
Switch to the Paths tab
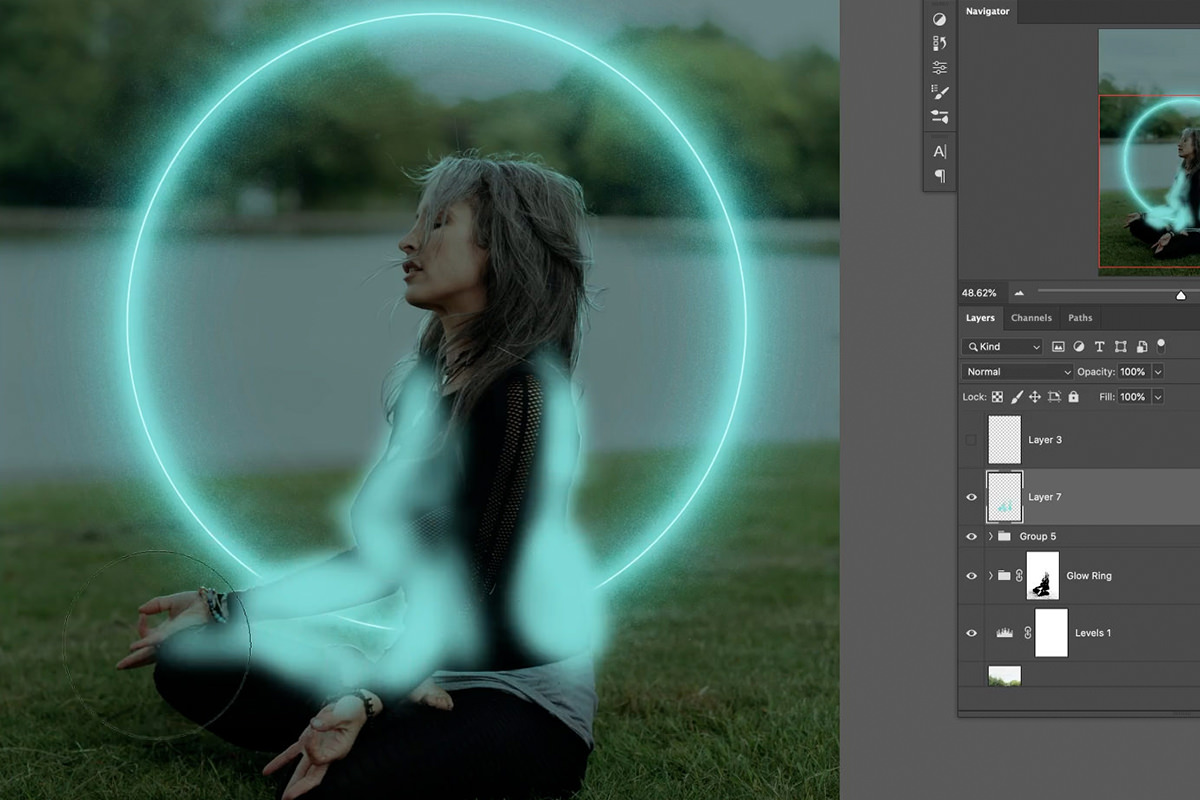(1080, 318)
